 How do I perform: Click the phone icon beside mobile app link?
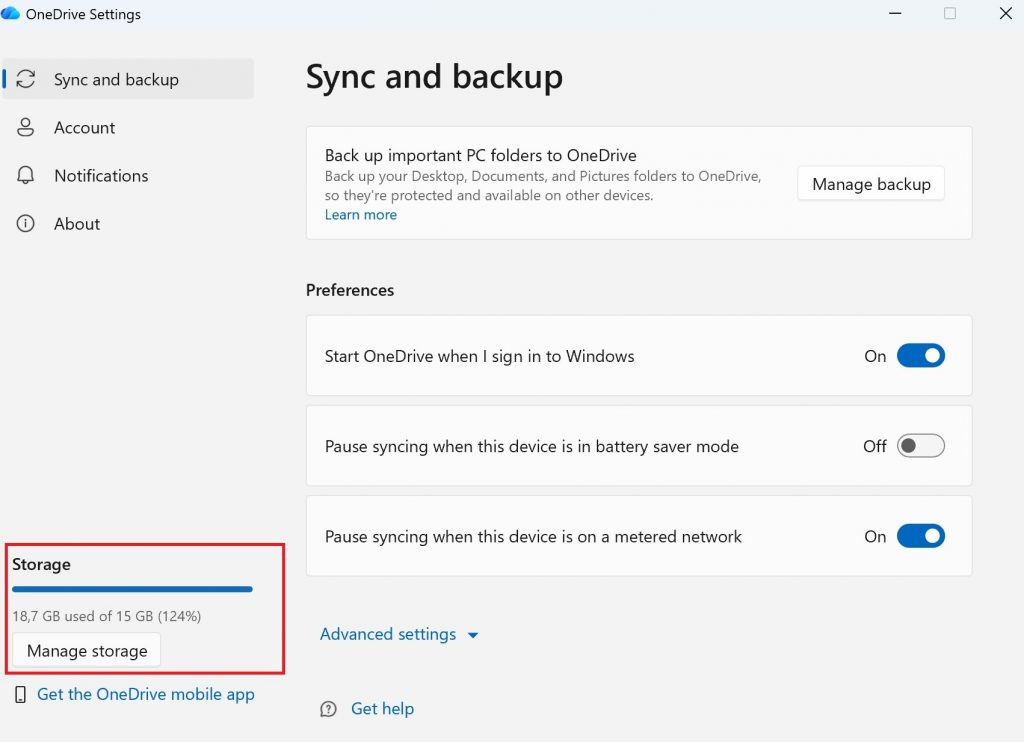click(20, 694)
